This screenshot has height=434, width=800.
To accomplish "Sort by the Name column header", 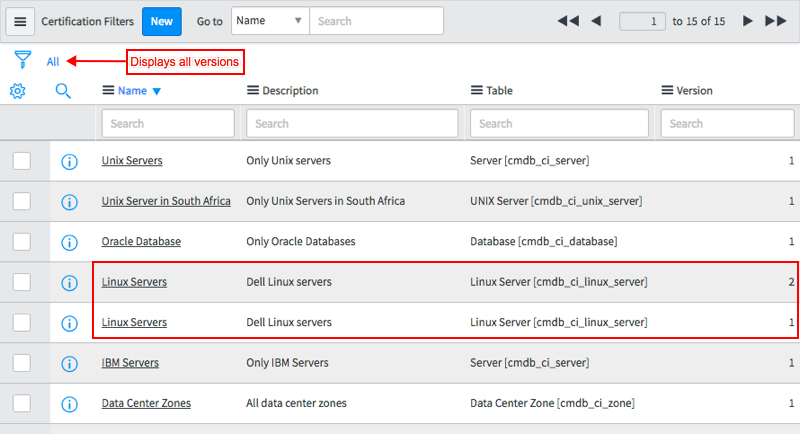I will click(x=132, y=90).
